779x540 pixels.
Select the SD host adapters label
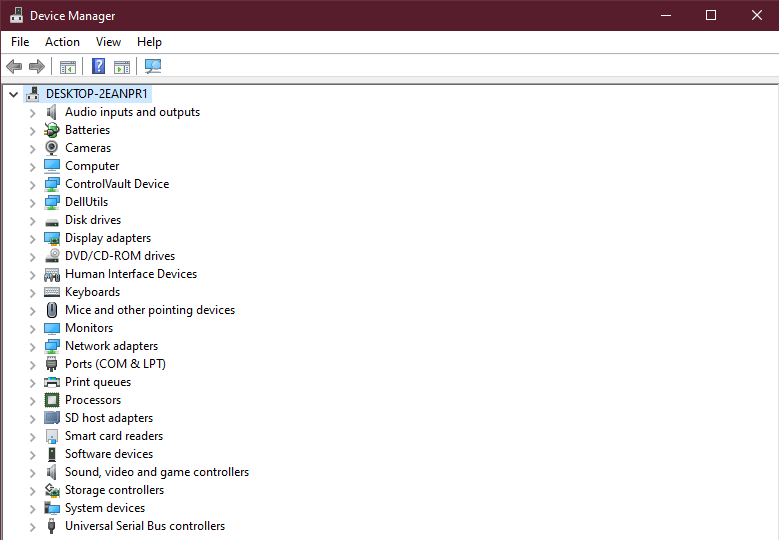109,418
